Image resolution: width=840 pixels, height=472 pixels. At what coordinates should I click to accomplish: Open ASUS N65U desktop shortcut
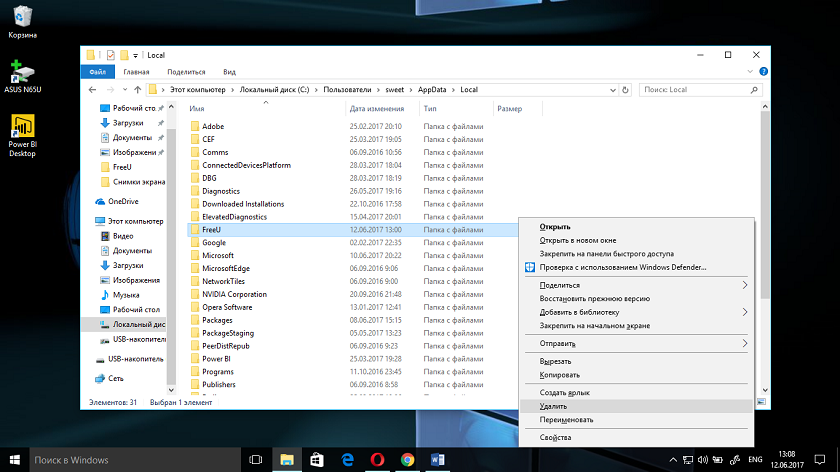22,77
